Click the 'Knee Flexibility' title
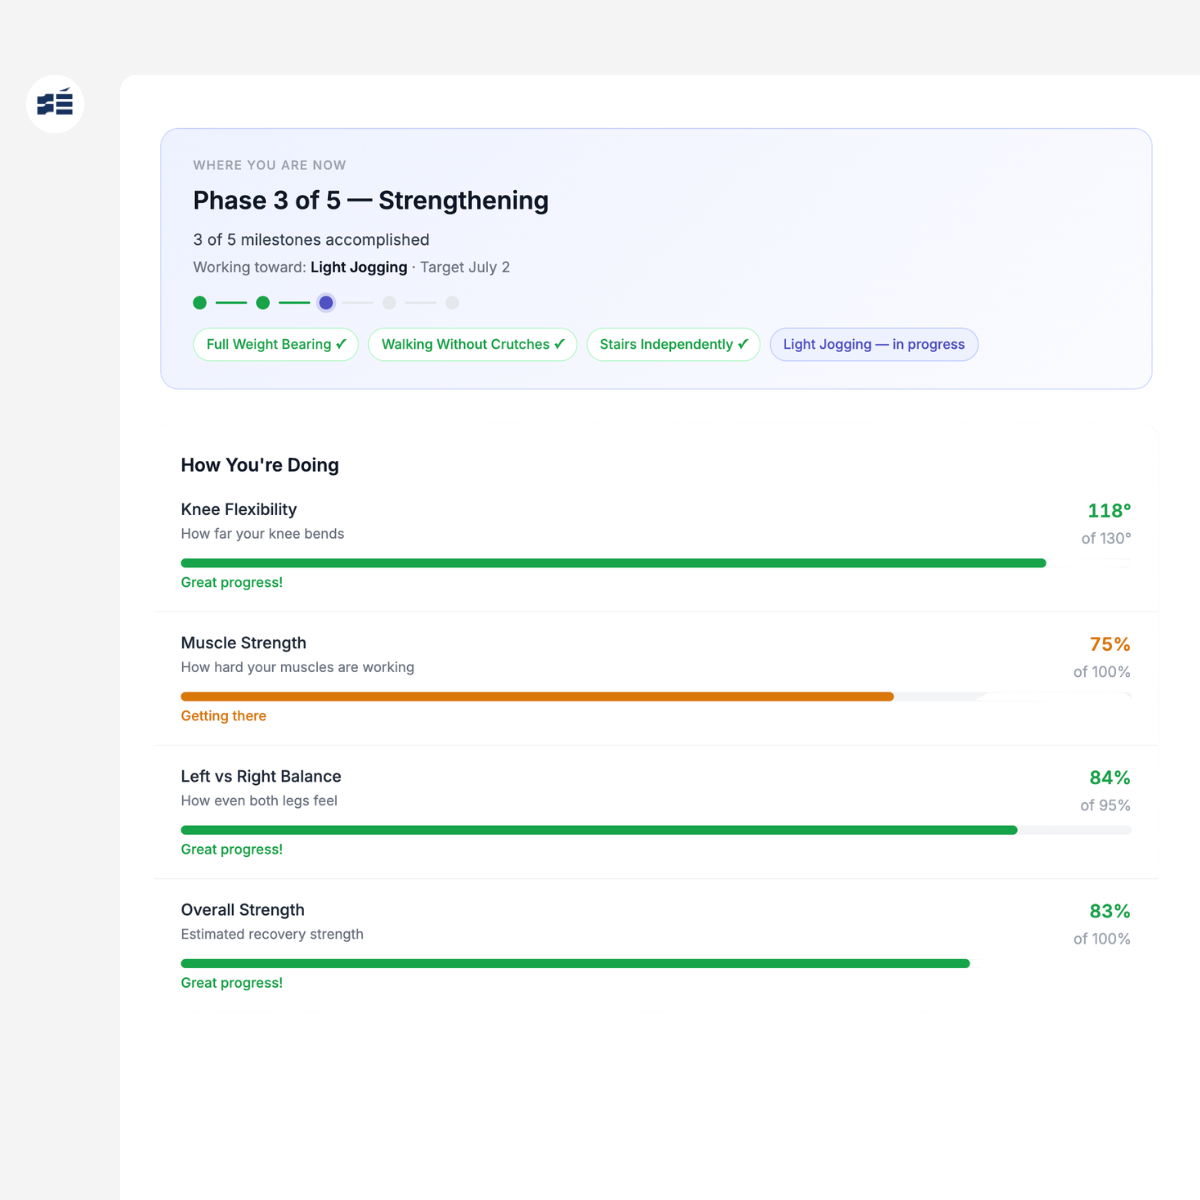The height and width of the screenshot is (1200, 1200). [239, 510]
